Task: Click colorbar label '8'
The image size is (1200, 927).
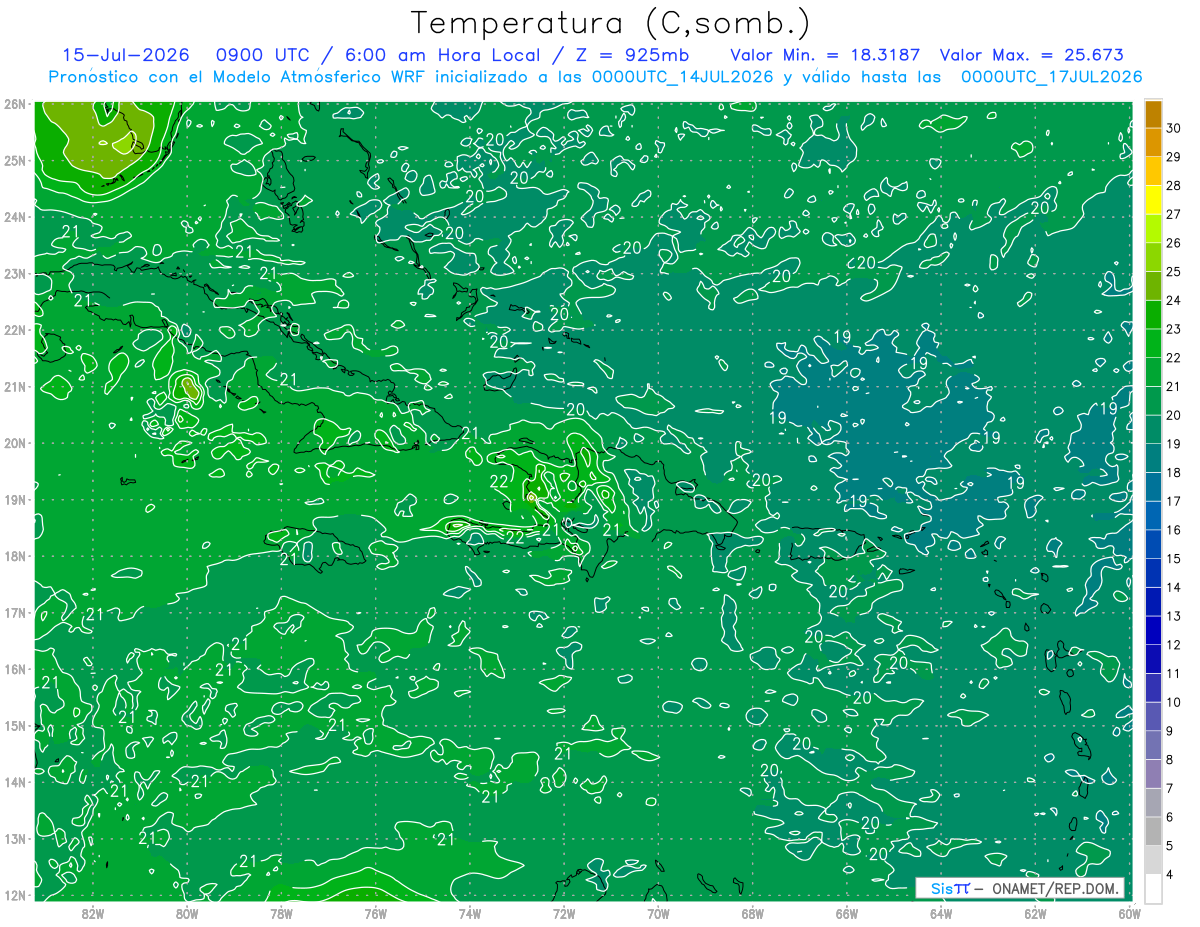Action: click(x=1169, y=759)
